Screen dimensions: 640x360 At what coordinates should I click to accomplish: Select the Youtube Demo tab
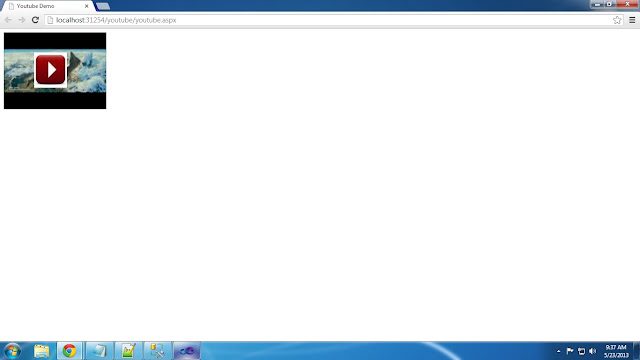[x=49, y=6]
